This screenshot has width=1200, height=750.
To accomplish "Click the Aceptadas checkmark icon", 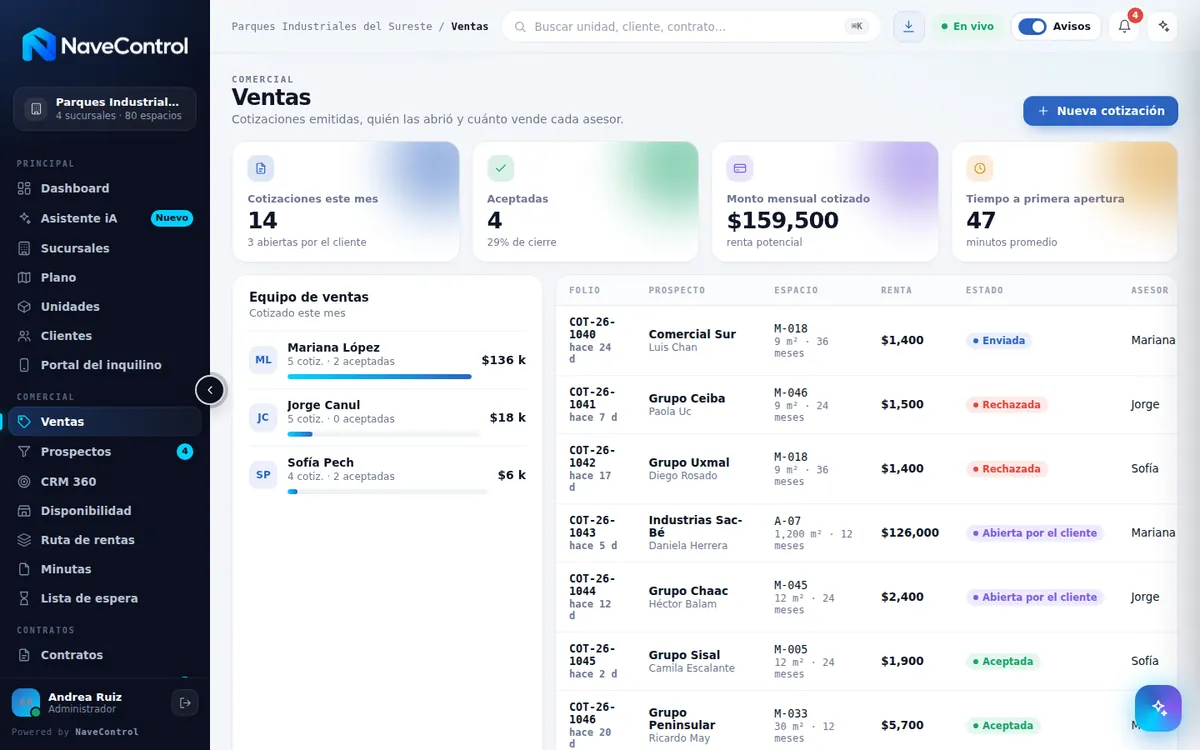I will click(x=501, y=168).
